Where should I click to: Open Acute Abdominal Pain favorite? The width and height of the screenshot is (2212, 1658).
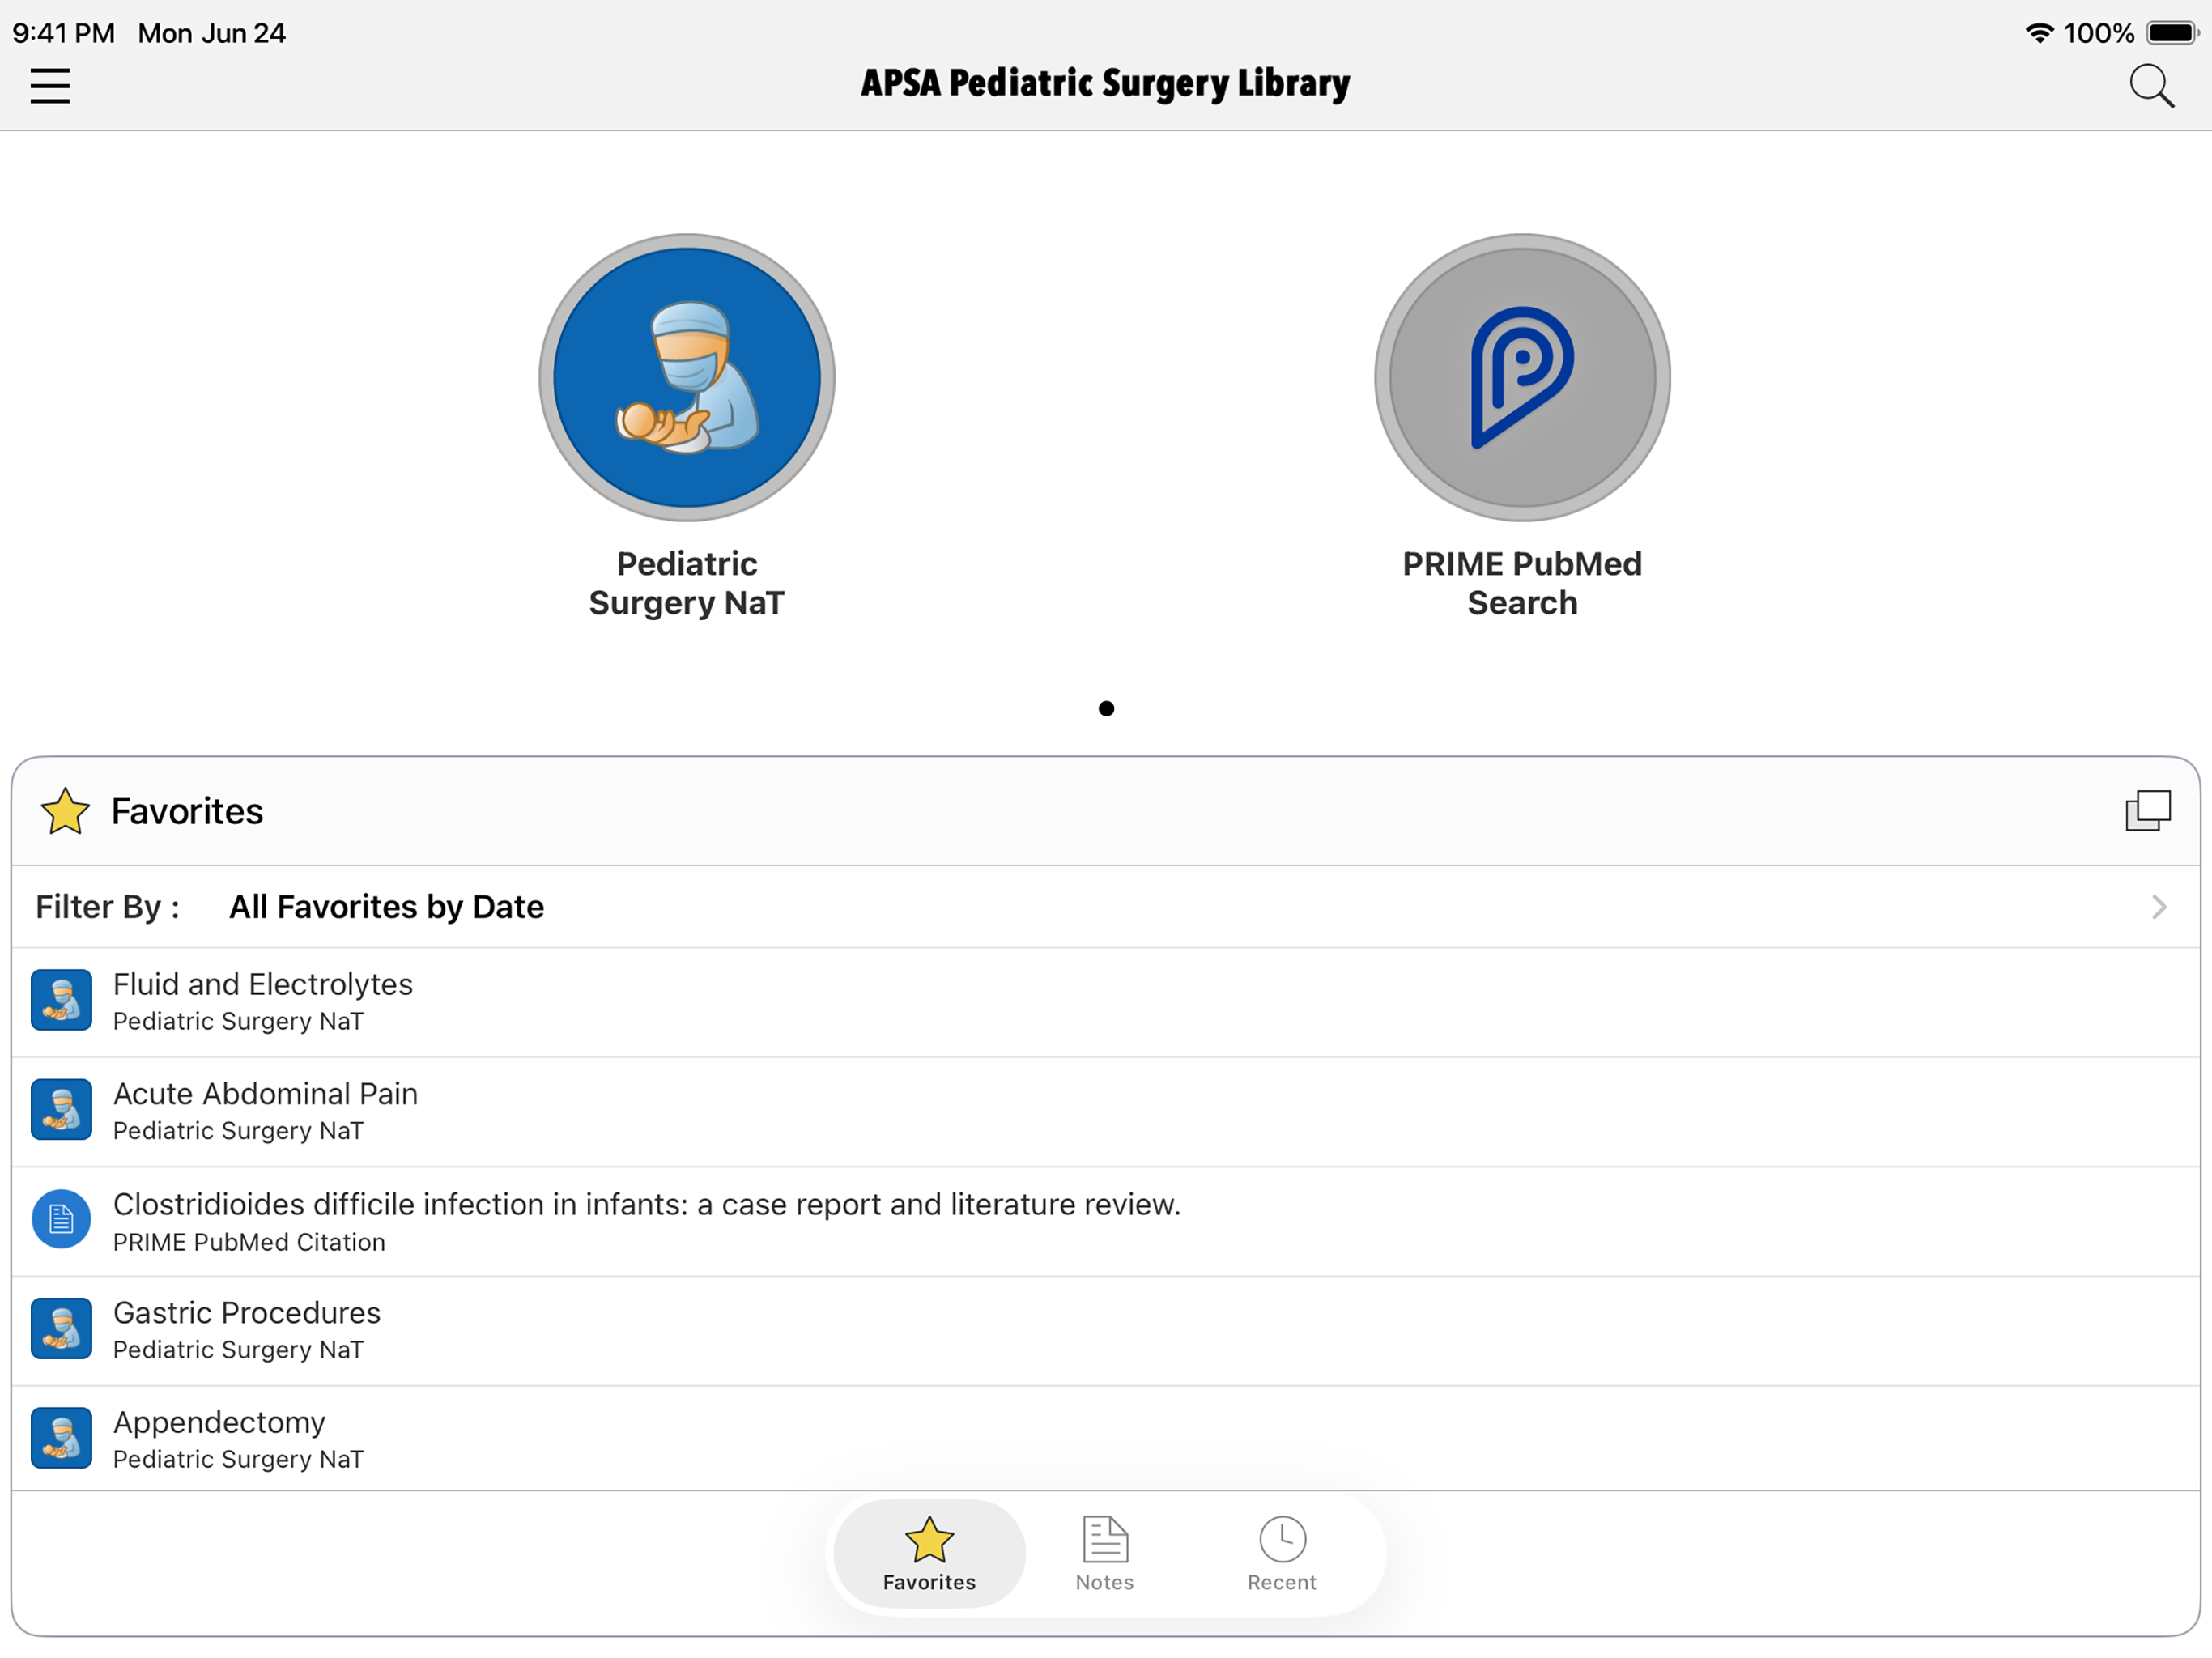tap(1106, 1112)
